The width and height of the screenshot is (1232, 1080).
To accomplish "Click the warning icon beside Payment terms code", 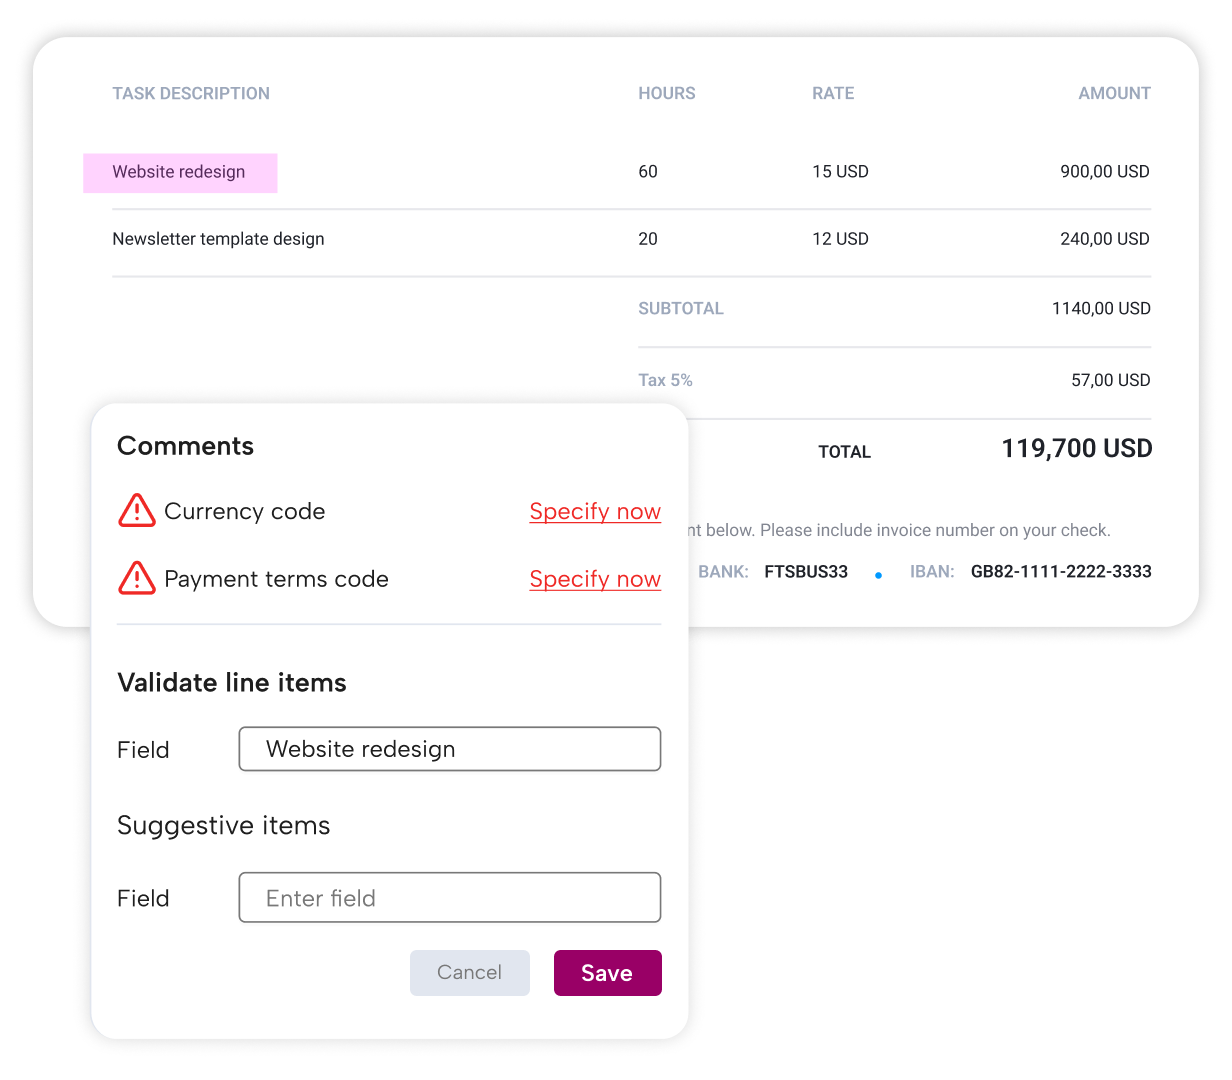I will pyautogui.click(x=136, y=578).
